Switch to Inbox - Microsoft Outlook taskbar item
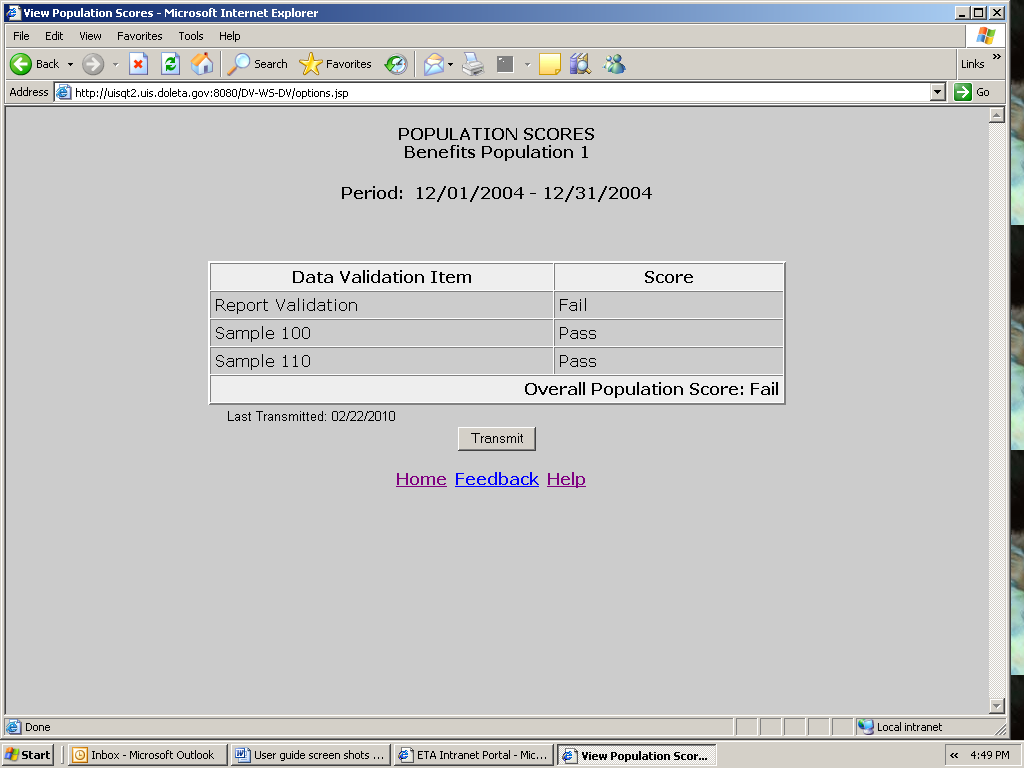Viewport: 1024px width, 768px height. click(x=148, y=755)
